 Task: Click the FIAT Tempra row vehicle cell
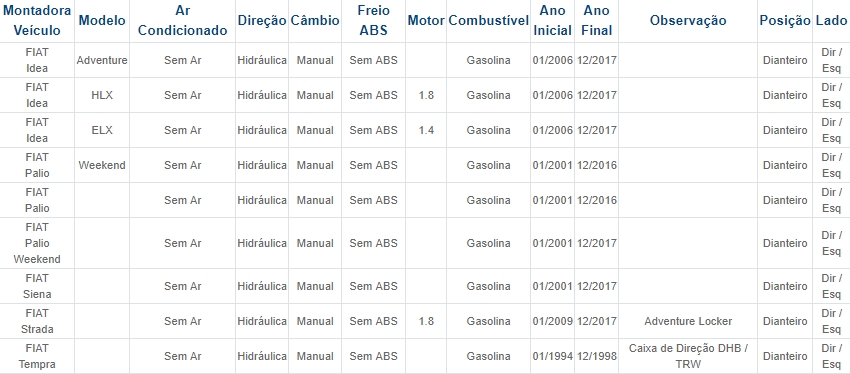37,356
